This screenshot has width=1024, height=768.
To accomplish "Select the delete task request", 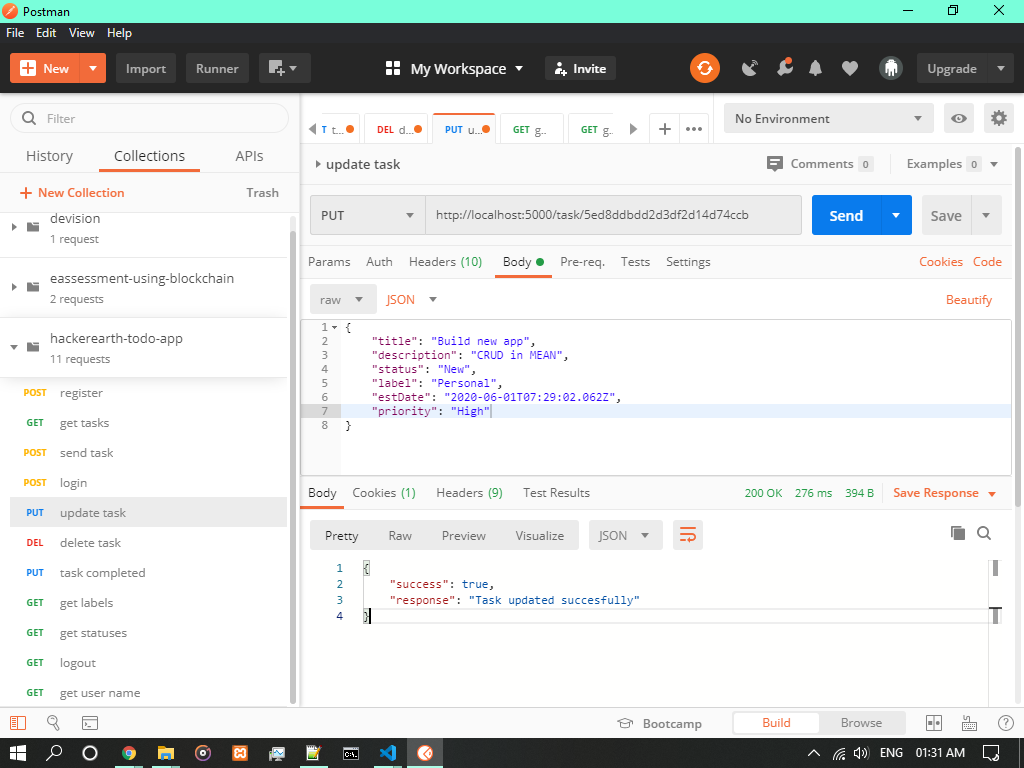I will tap(148, 543).
